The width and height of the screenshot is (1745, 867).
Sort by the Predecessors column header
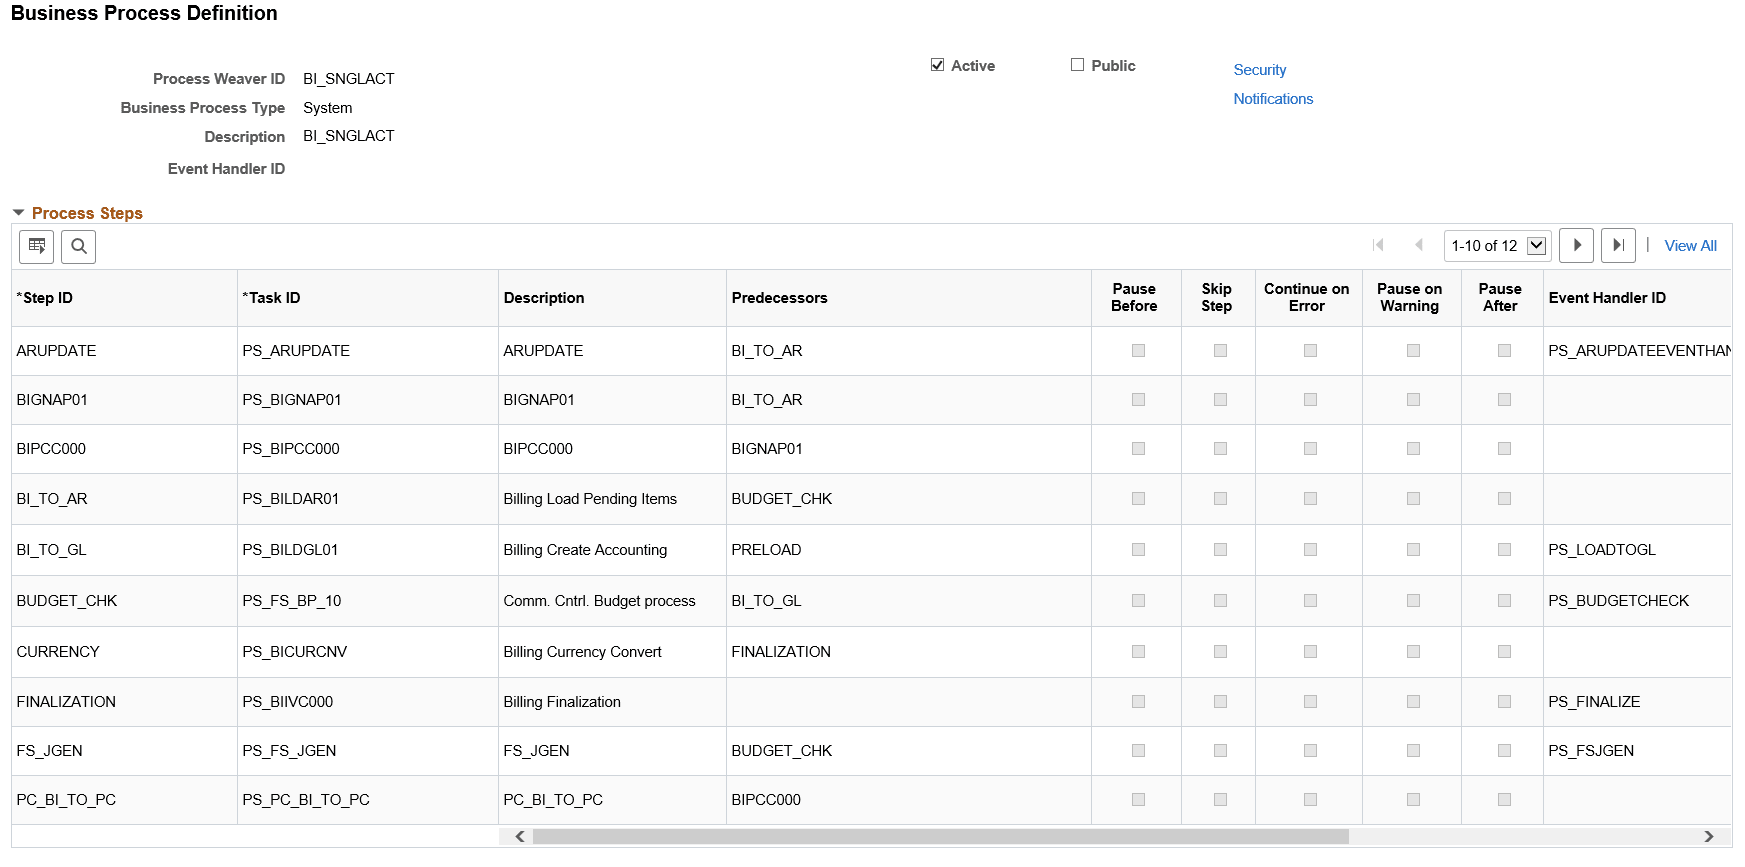click(x=779, y=298)
